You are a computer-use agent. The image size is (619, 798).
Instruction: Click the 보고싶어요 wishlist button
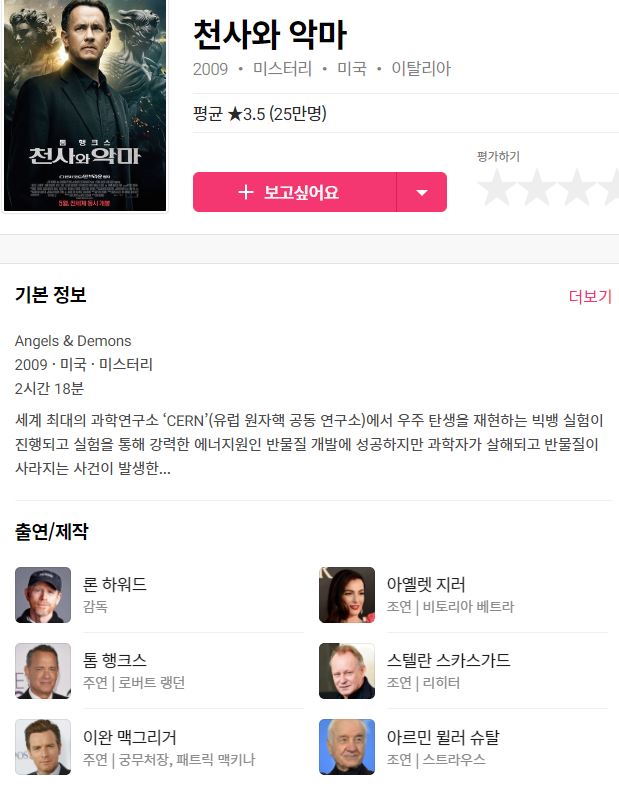pyautogui.click(x=294, y=192)
